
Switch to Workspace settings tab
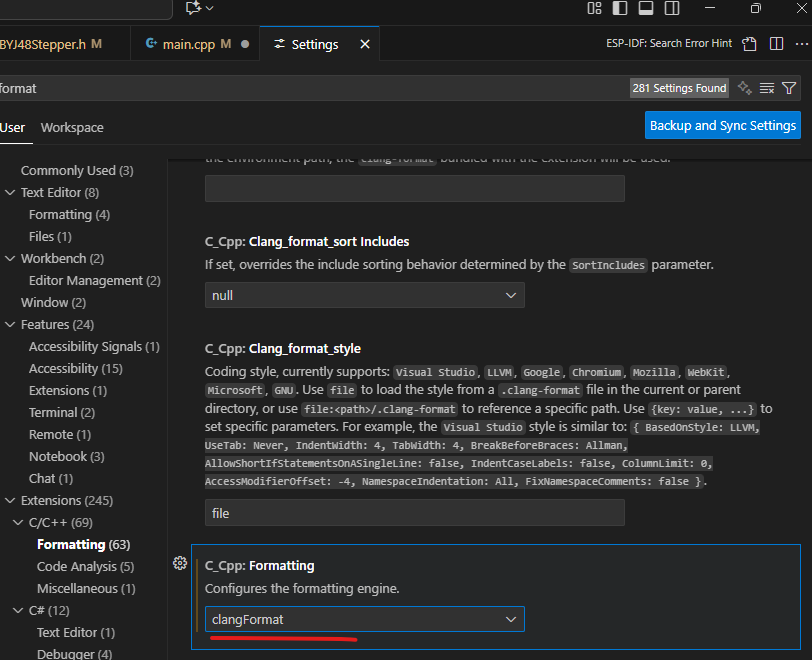[72, 127]
